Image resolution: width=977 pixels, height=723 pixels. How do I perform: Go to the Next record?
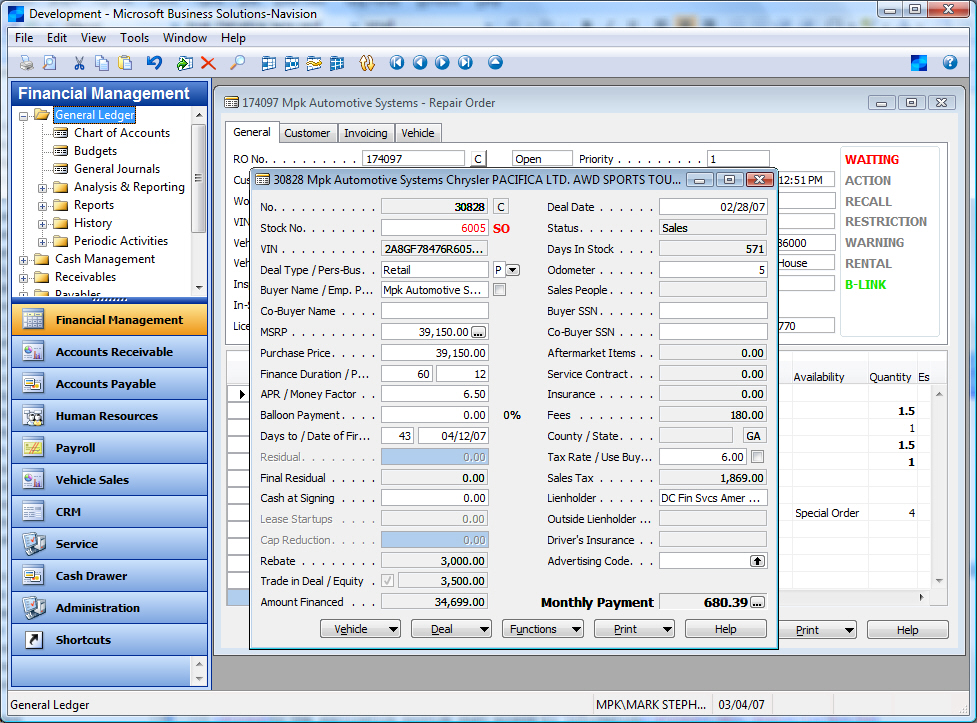(x=442, y=62)
